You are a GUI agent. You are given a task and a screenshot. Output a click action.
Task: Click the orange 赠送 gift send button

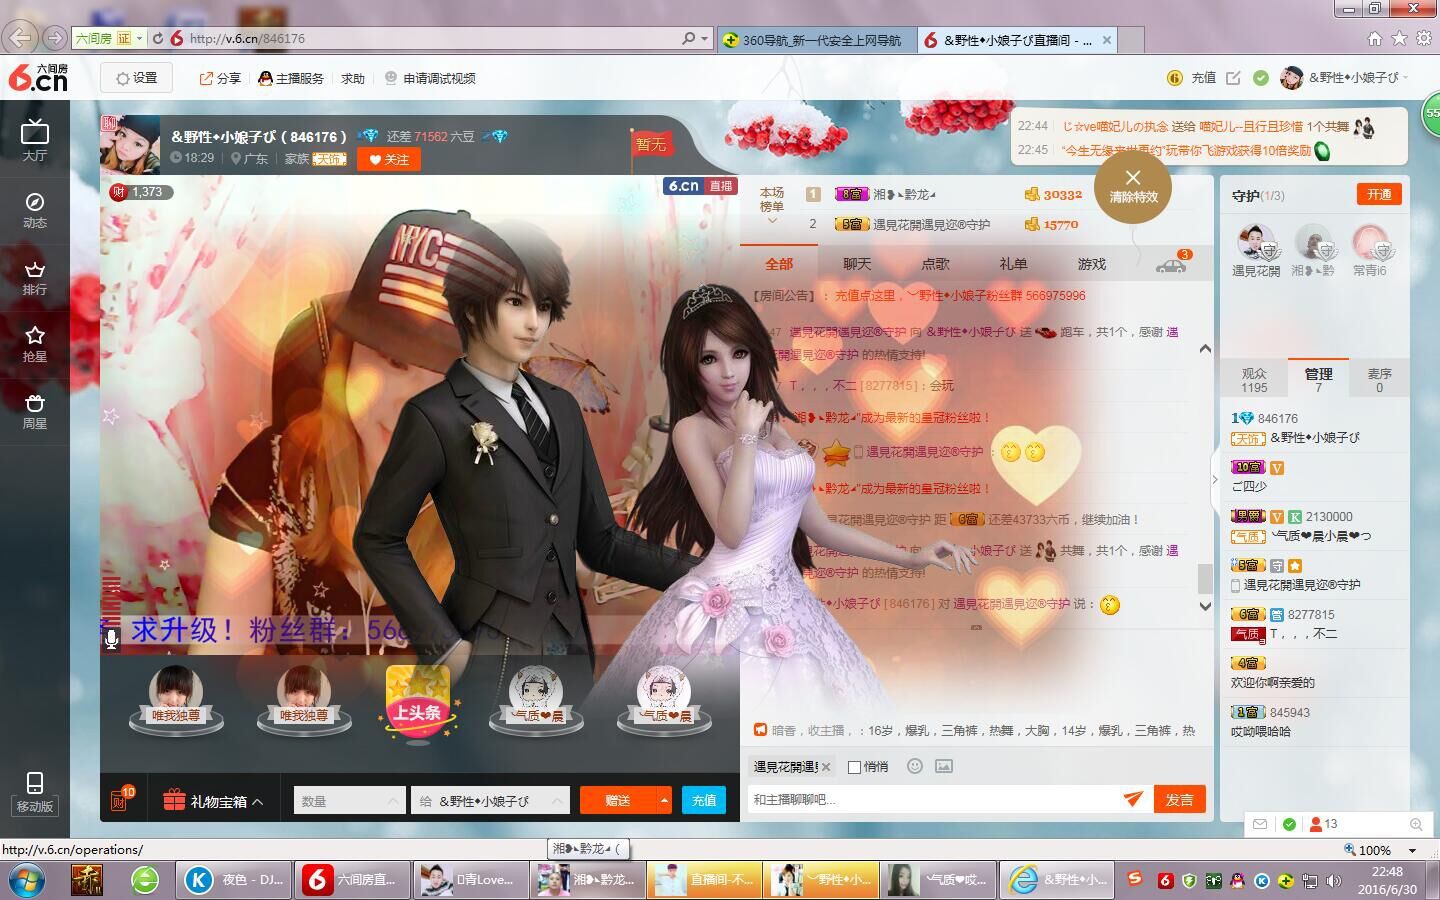coord(618,800)
